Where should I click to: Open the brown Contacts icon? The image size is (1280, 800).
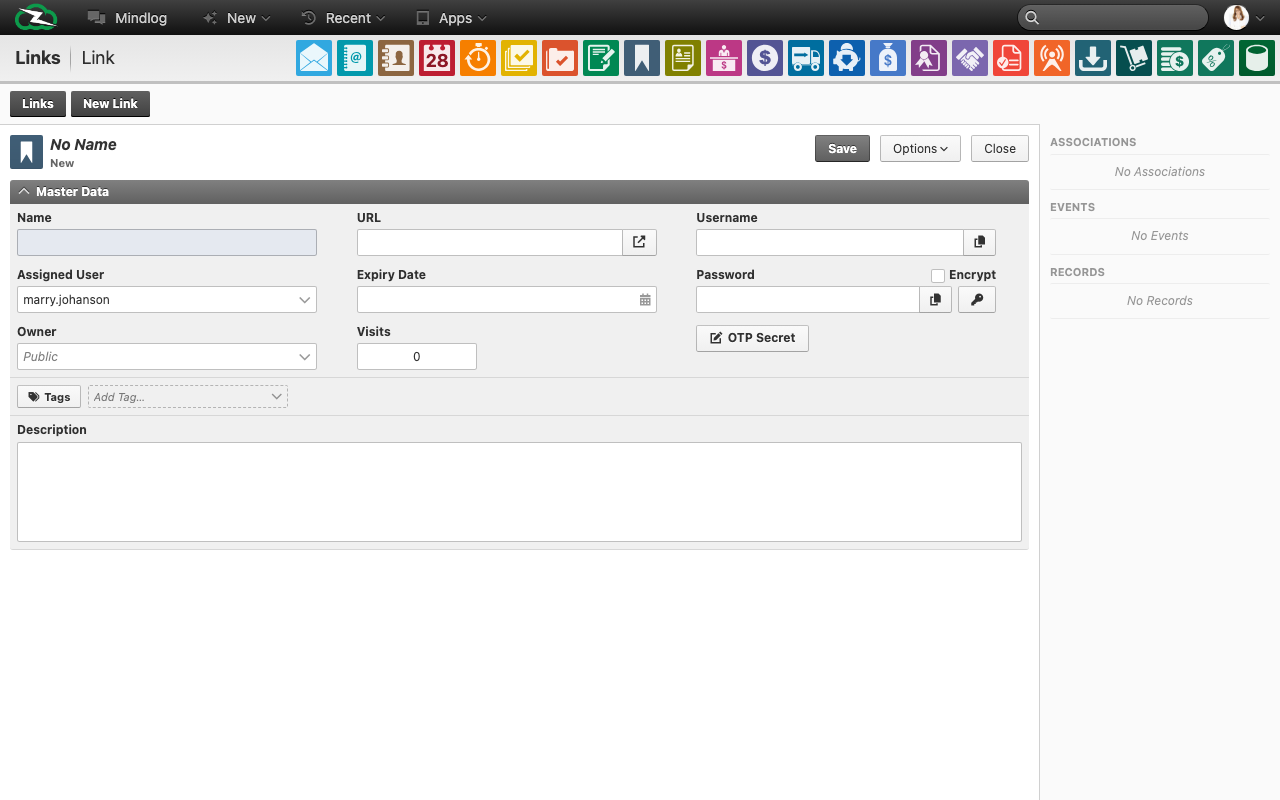coord(396,58)
